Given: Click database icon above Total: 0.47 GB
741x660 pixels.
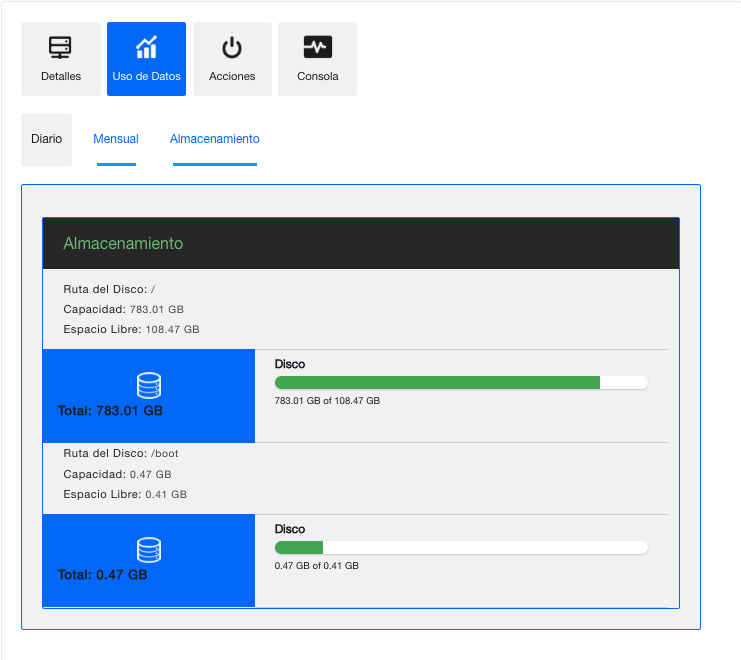Looking at the screenshot, I should [x=149, y=549].
